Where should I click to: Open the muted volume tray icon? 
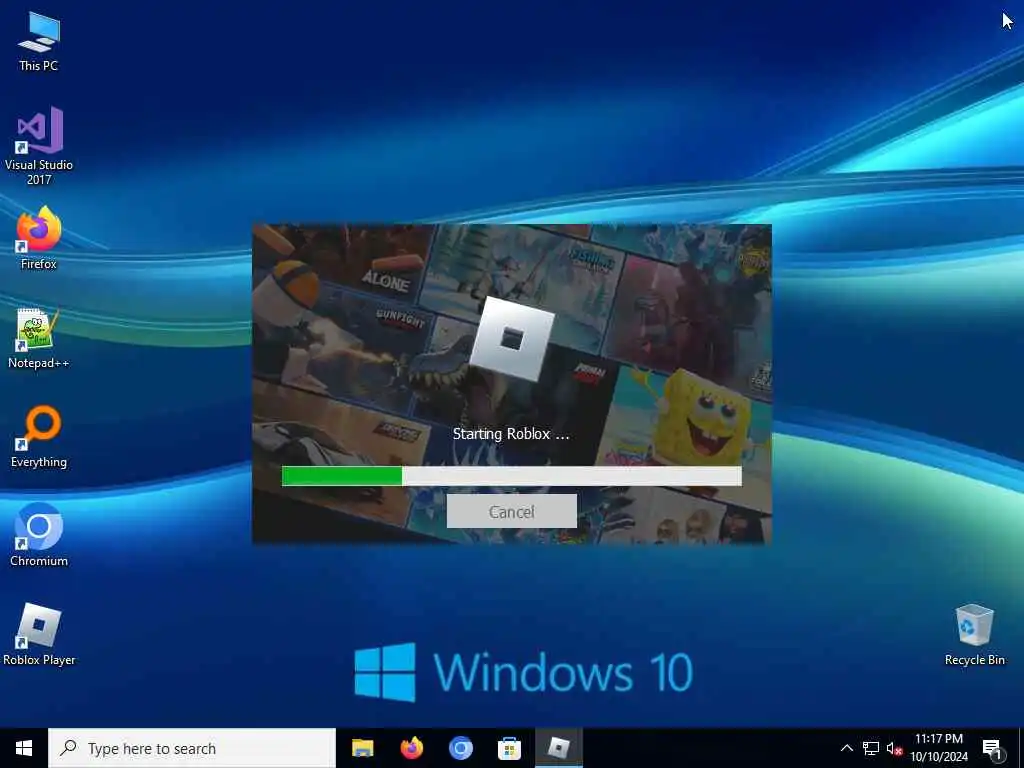tap(894, 748)
